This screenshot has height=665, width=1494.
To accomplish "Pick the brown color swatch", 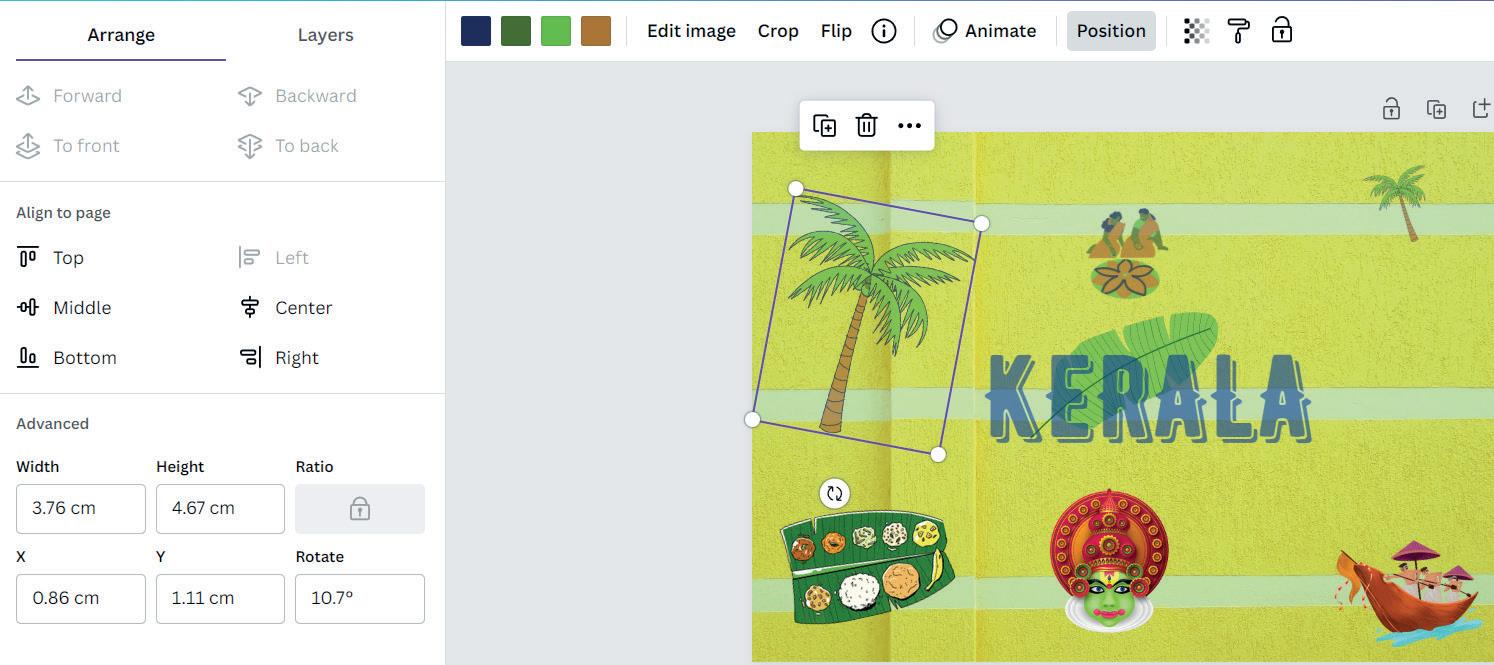I will coord(596,31).
